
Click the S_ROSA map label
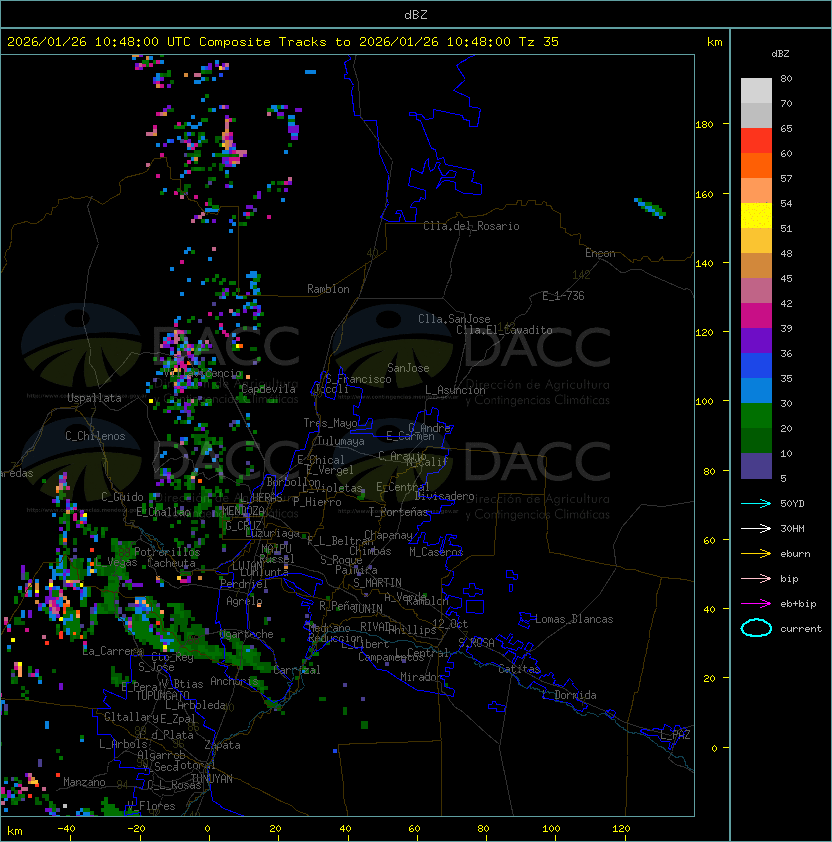[476, 643]
